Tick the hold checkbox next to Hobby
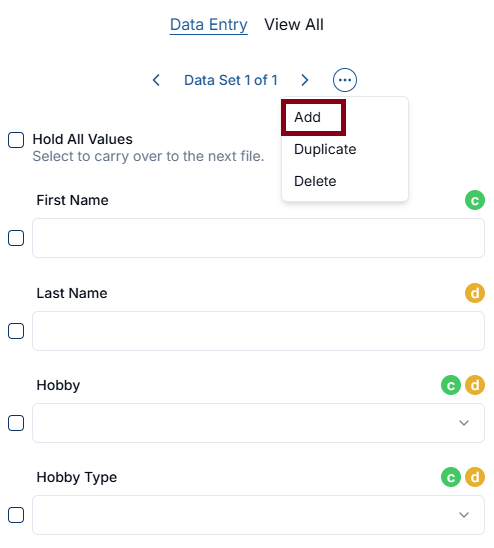The image size is (494, 548). [x=16, y=423]
